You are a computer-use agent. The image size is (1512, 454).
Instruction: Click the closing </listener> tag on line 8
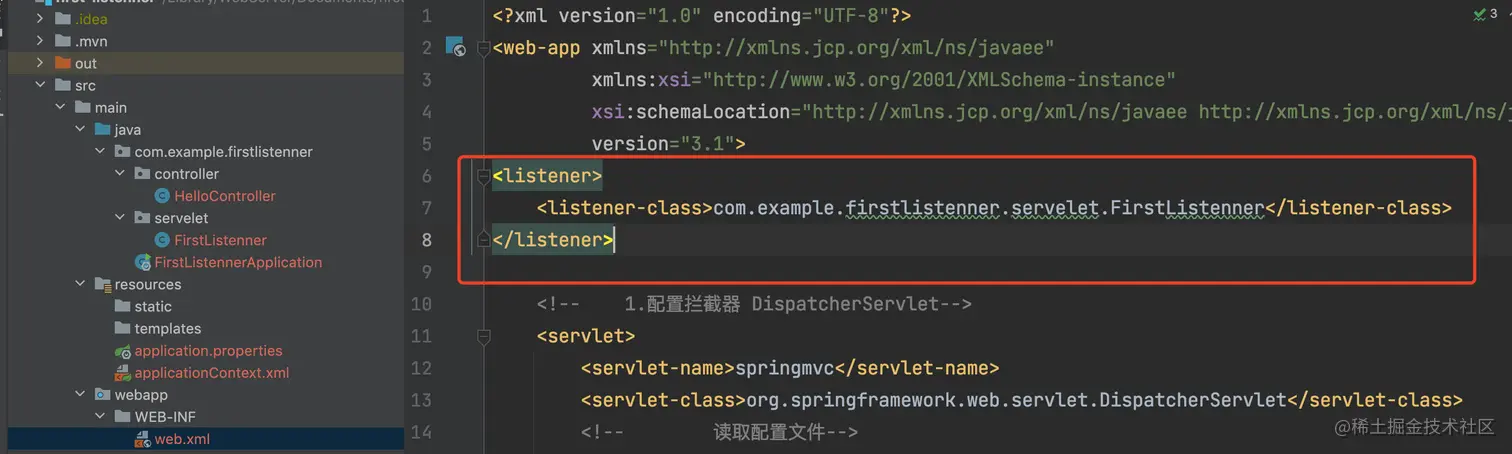(x=553, y=240)
